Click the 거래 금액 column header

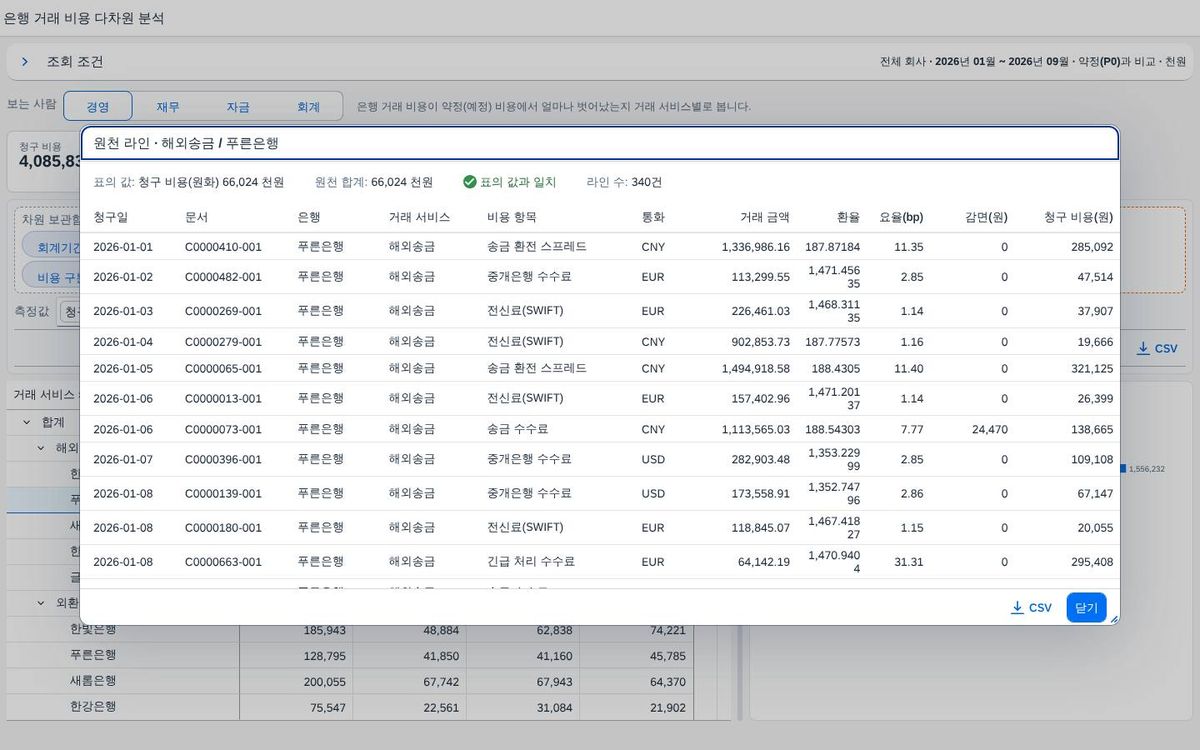click(x=765, y=217)
